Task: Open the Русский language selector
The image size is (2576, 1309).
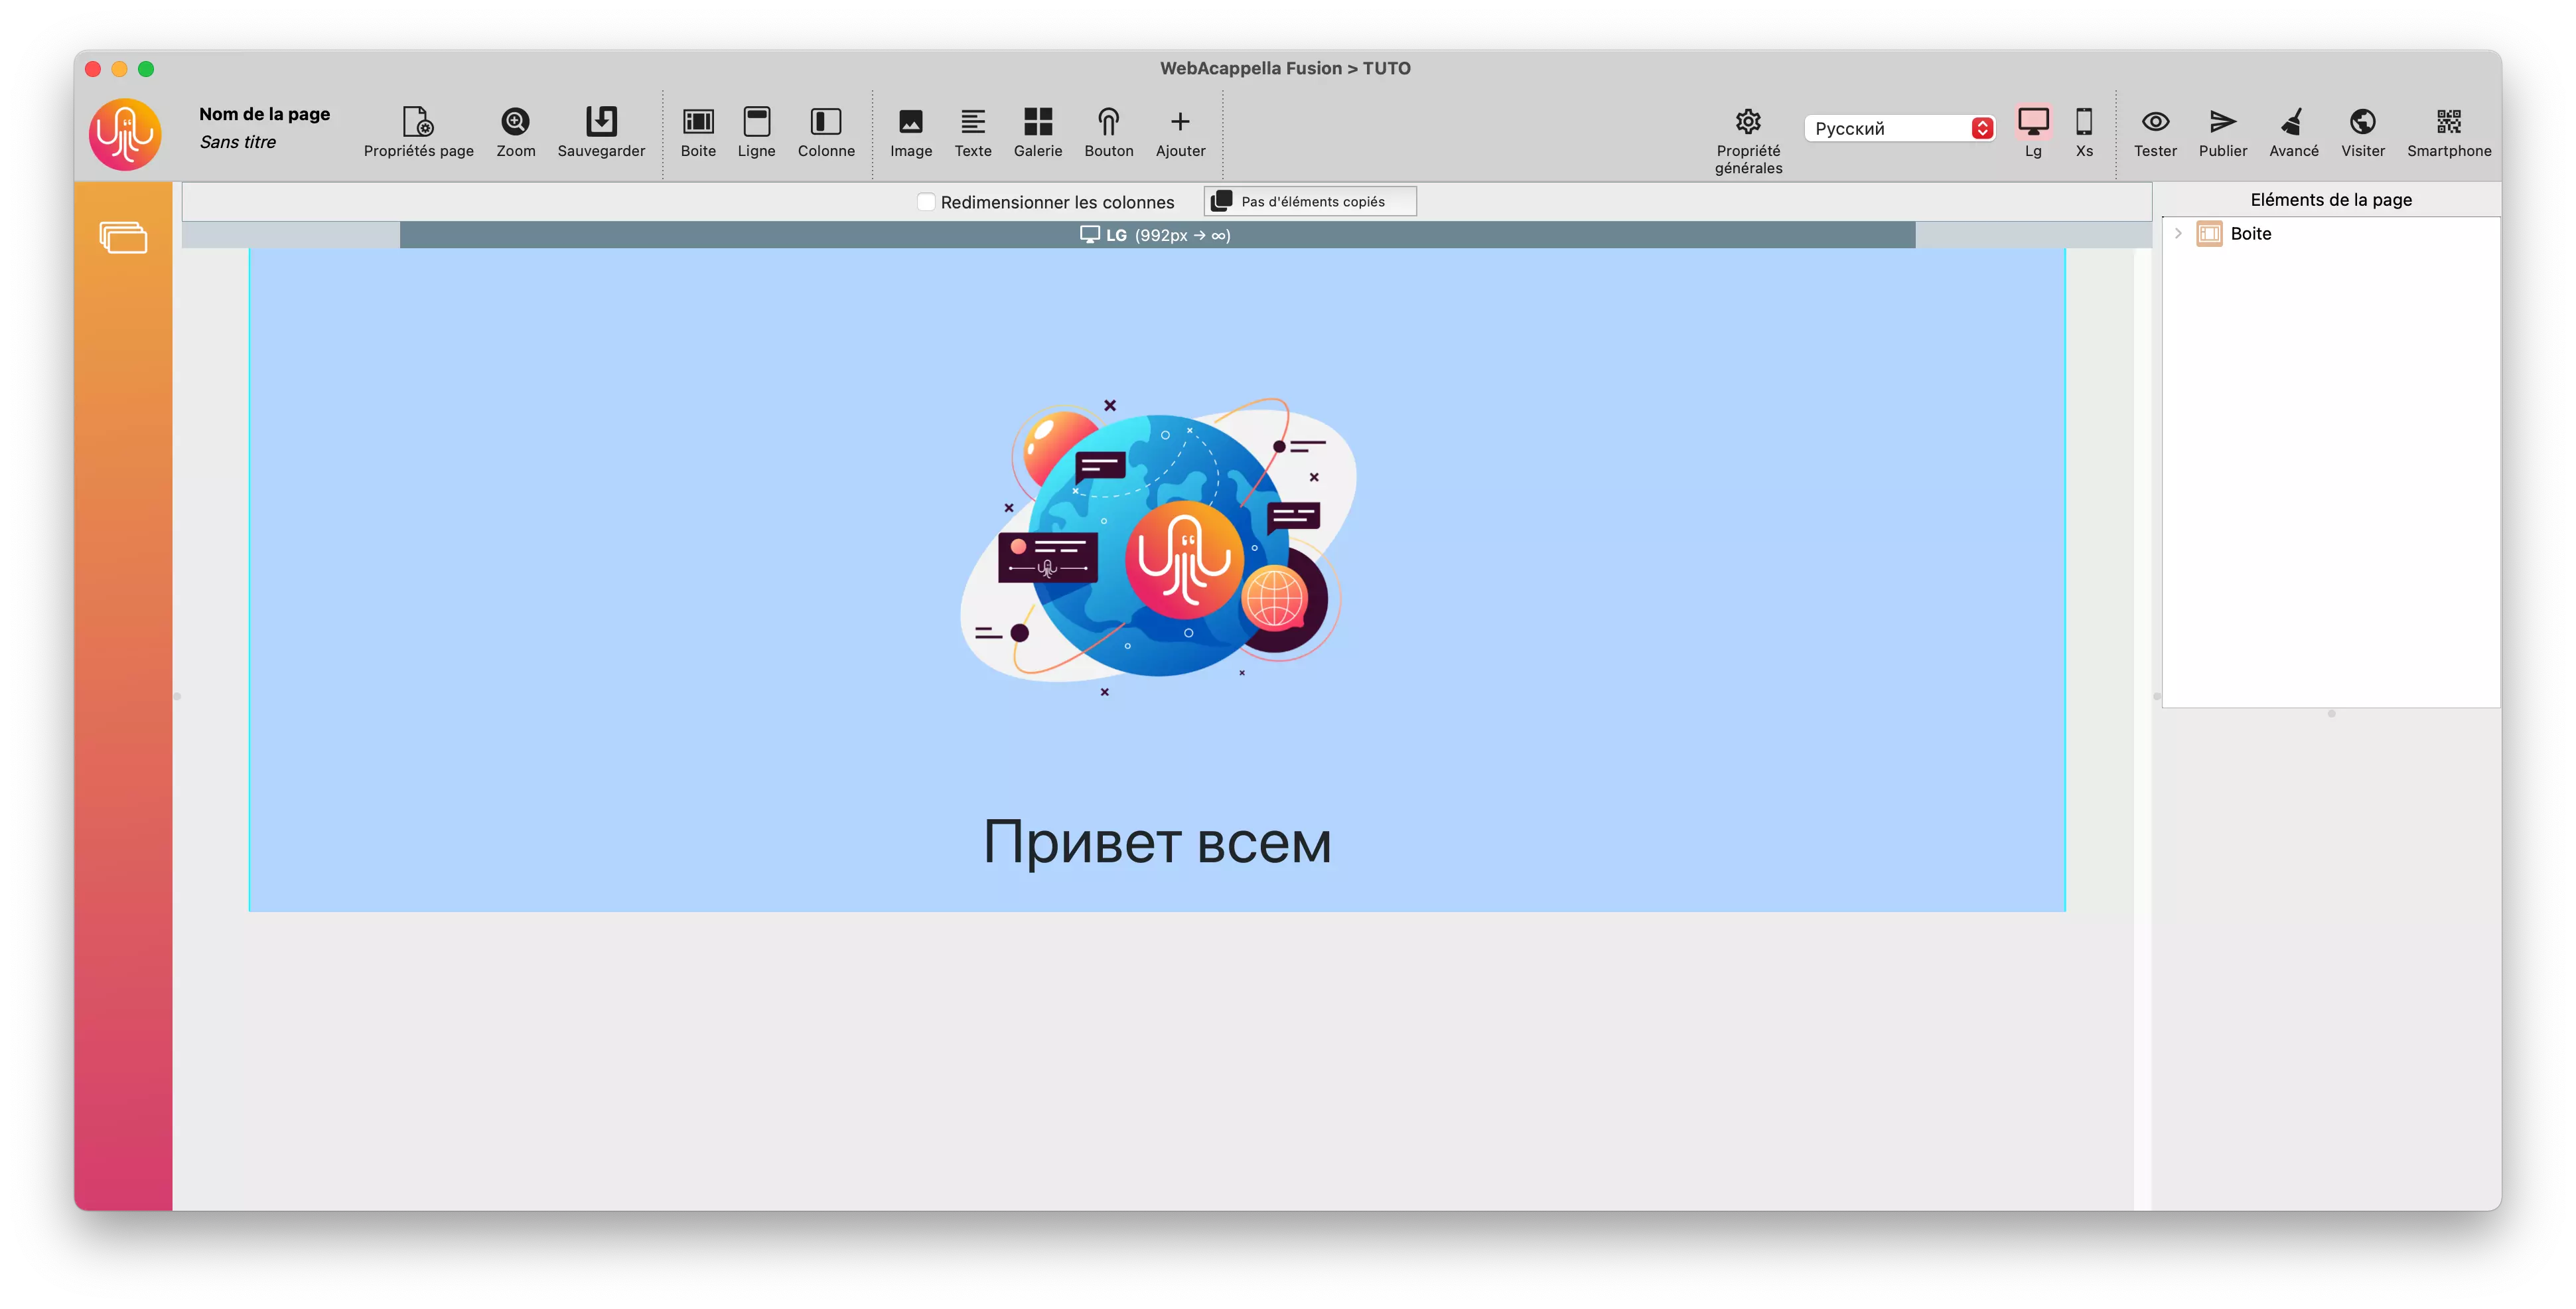Action: 1898,128
